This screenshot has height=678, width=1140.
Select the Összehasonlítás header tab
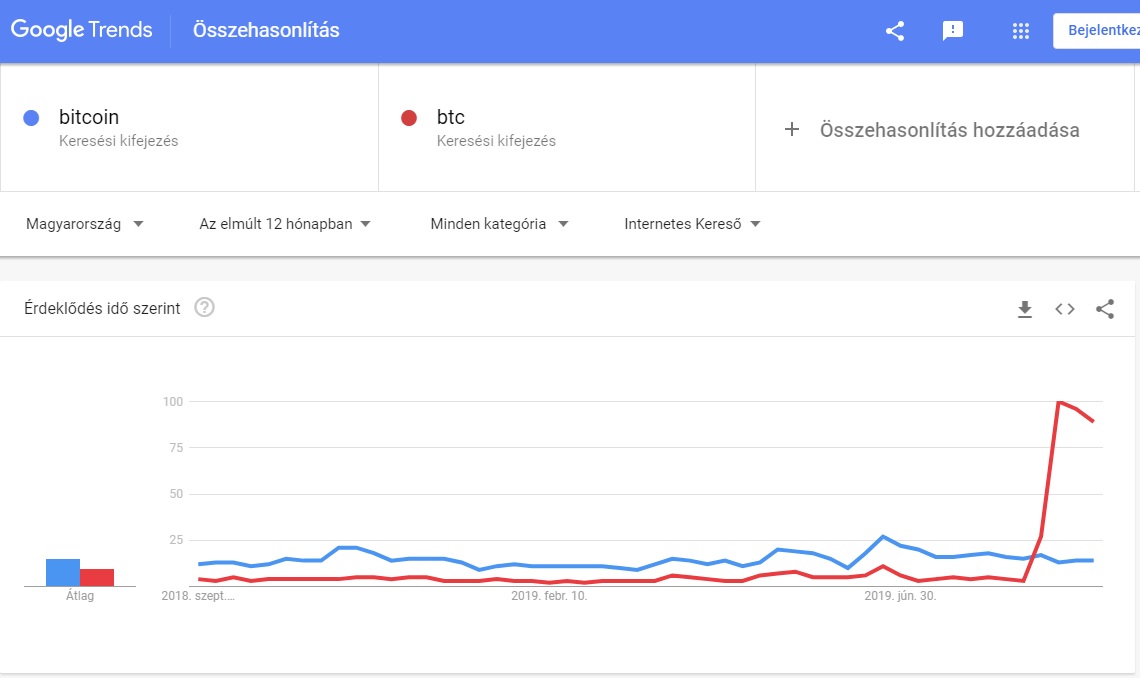(x=266, y=30)
